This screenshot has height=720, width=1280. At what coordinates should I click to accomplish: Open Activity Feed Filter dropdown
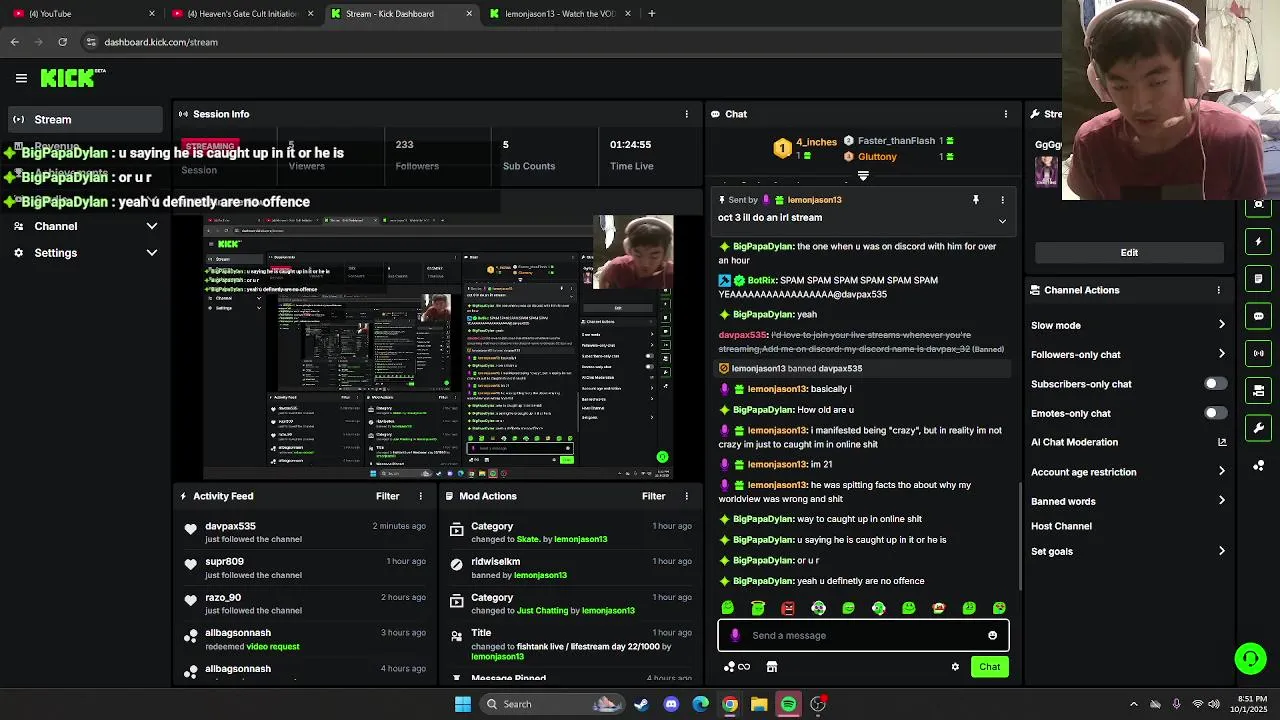tap(387, 496)
